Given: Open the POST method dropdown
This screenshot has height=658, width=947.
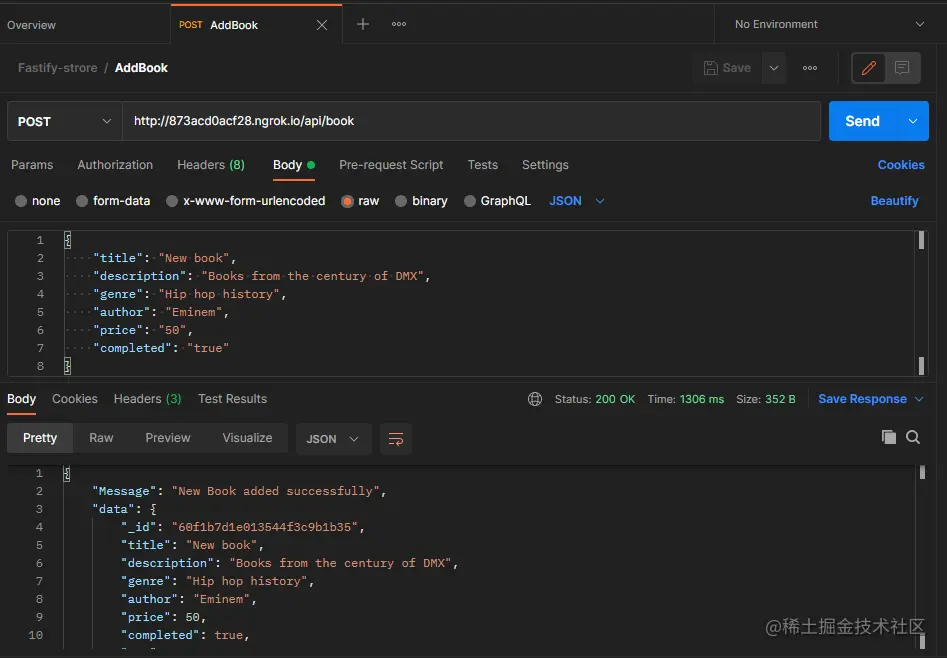Looking at the screenshot, I should (x=63, y=120).
